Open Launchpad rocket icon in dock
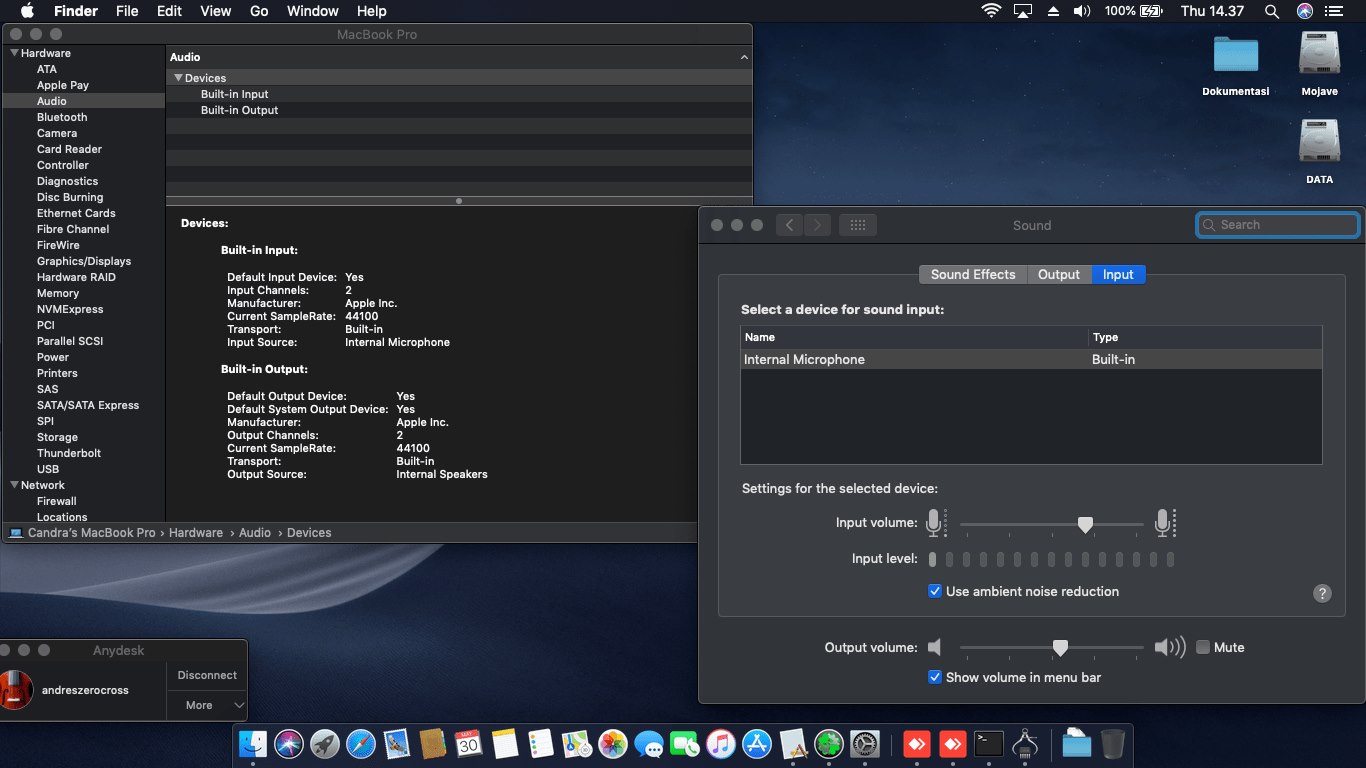 pos(325,743)
